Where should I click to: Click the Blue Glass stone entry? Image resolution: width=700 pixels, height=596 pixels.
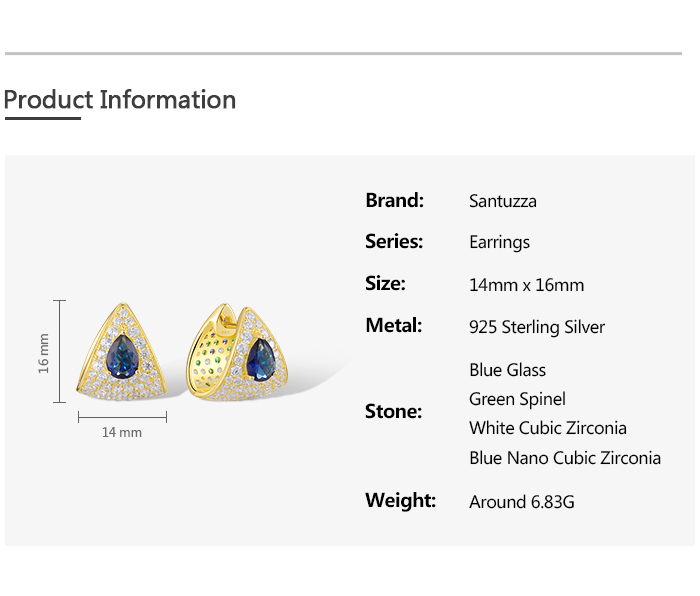click(x=507, y=370)
